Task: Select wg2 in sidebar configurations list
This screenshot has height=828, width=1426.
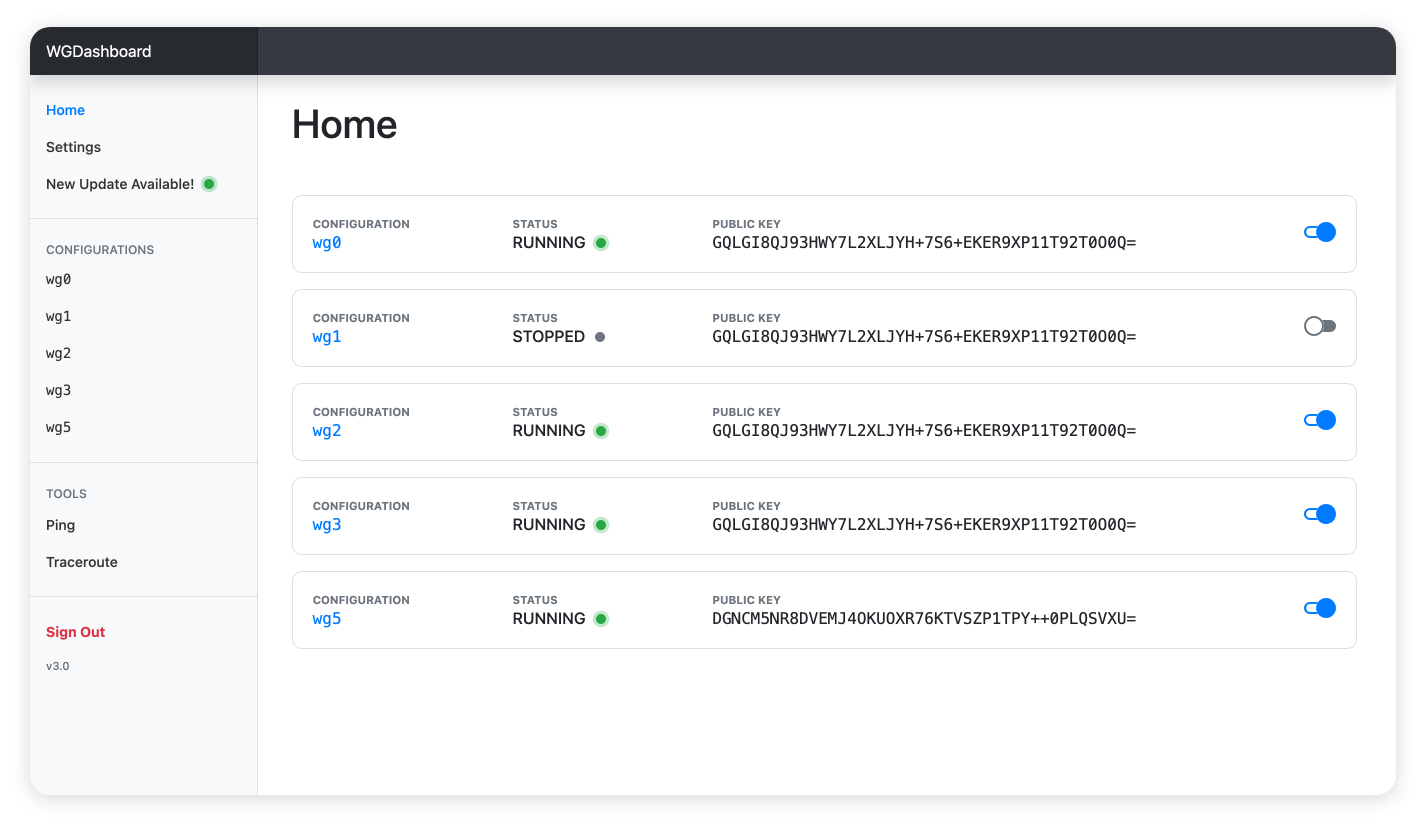Action: [x=58, y=353]
